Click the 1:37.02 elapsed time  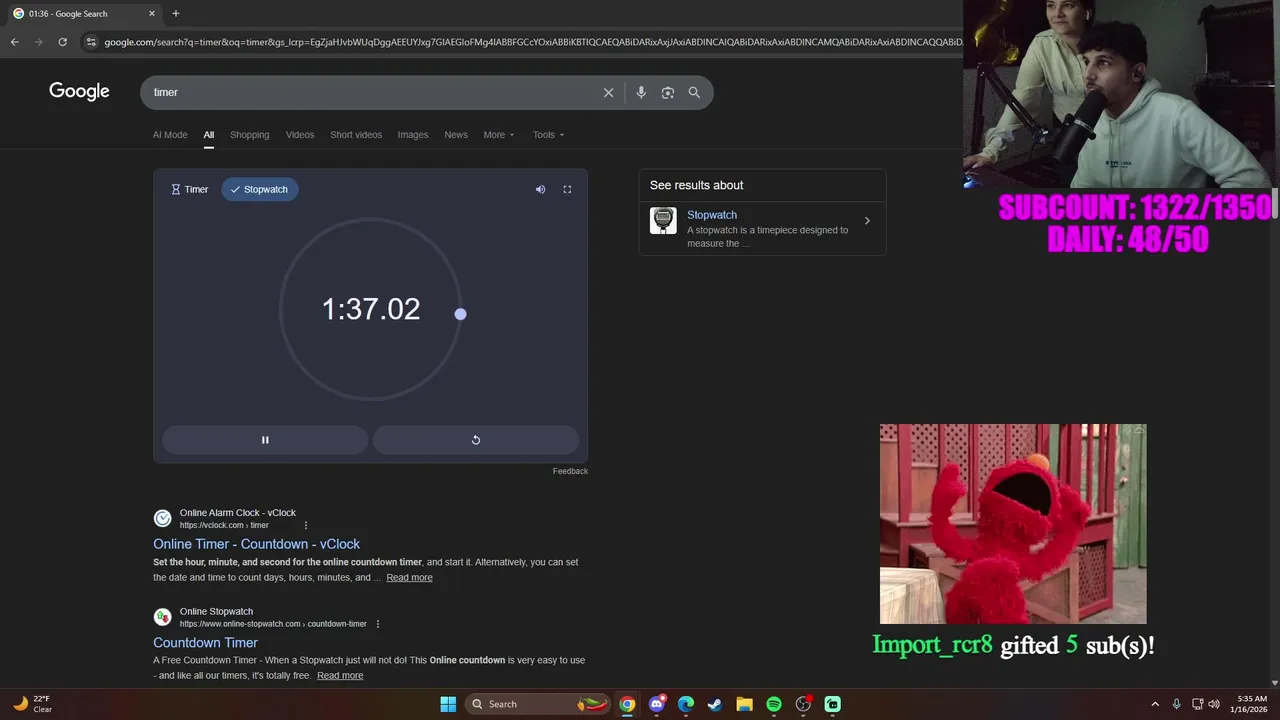point(370,309)
